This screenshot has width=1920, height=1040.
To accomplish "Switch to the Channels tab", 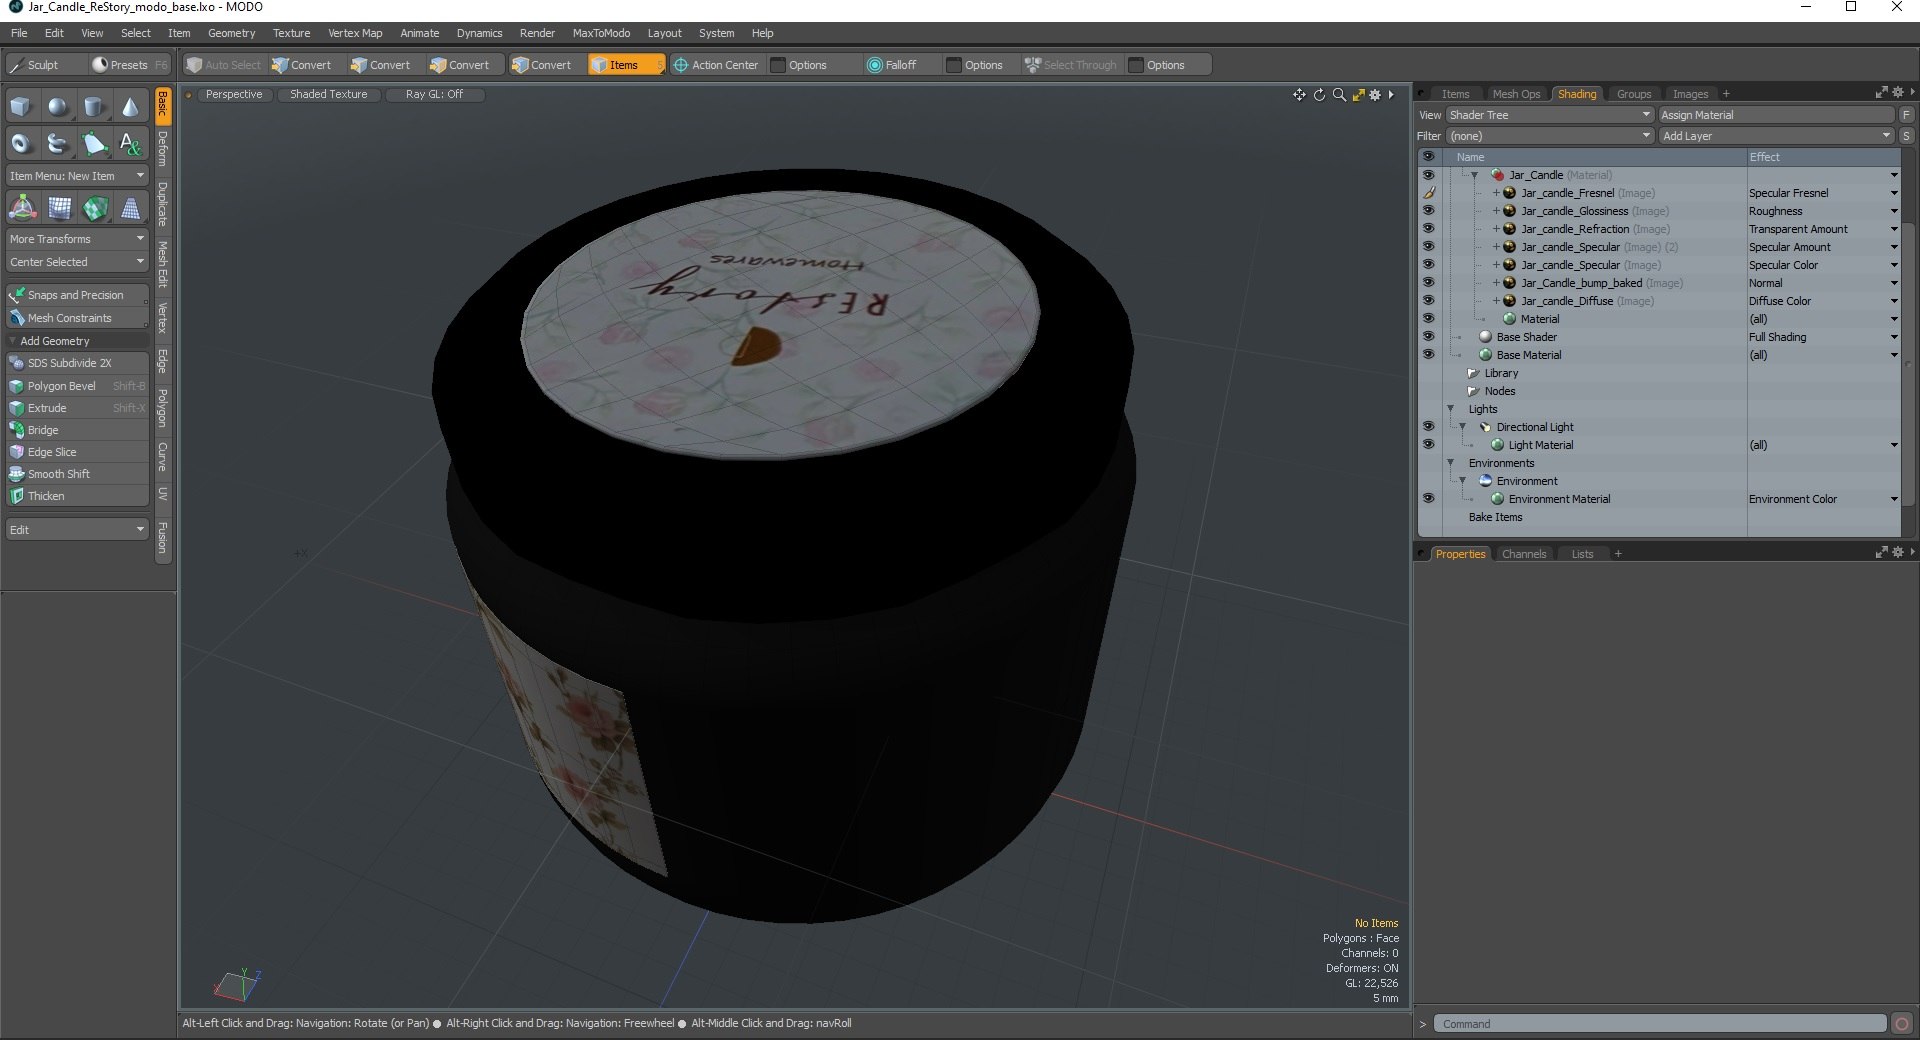I will point(1524,554).
